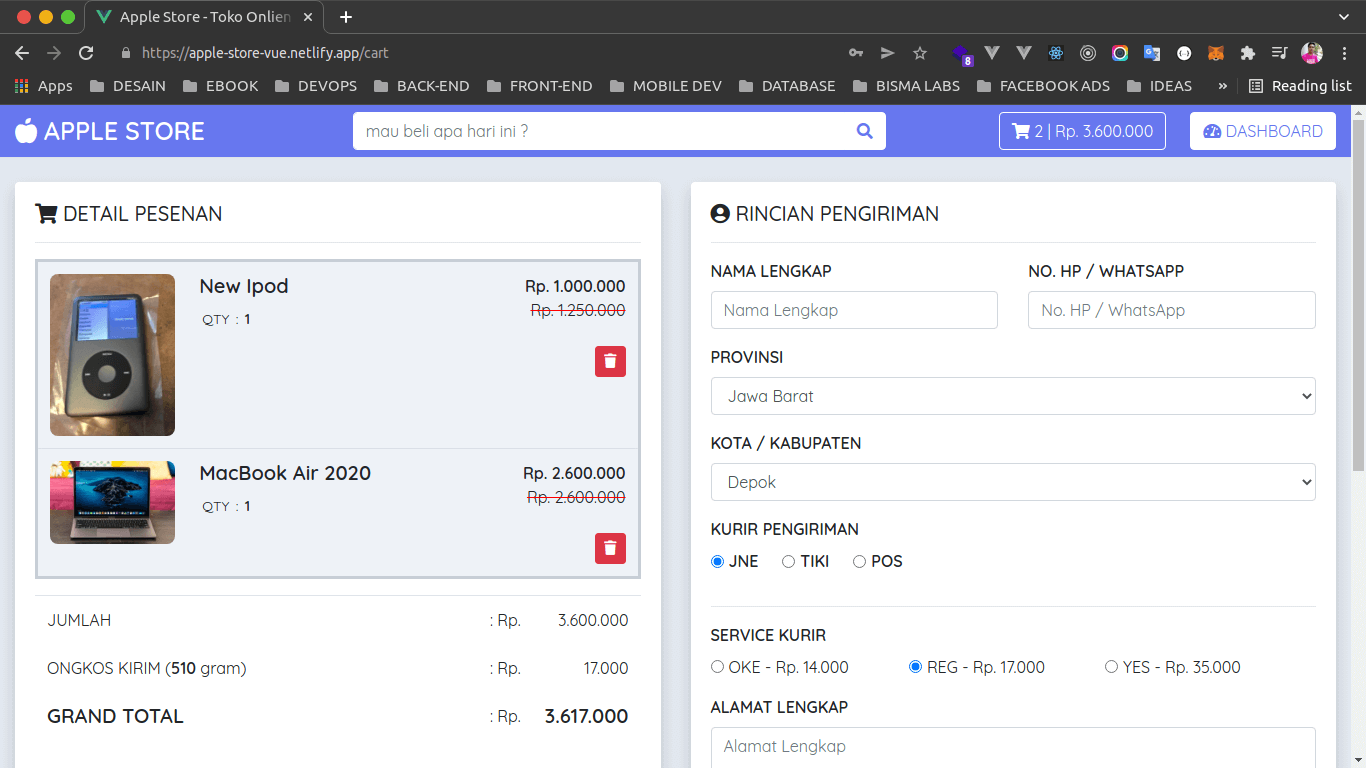
Task: Select JNE courier radio button
Action: point(717,562)
